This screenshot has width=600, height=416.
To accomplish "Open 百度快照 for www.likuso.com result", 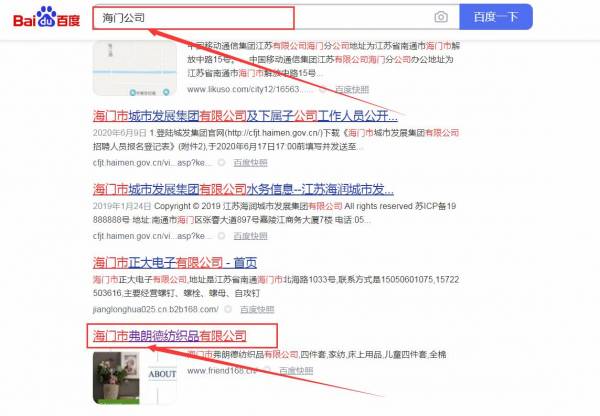I will coord(351,90).
